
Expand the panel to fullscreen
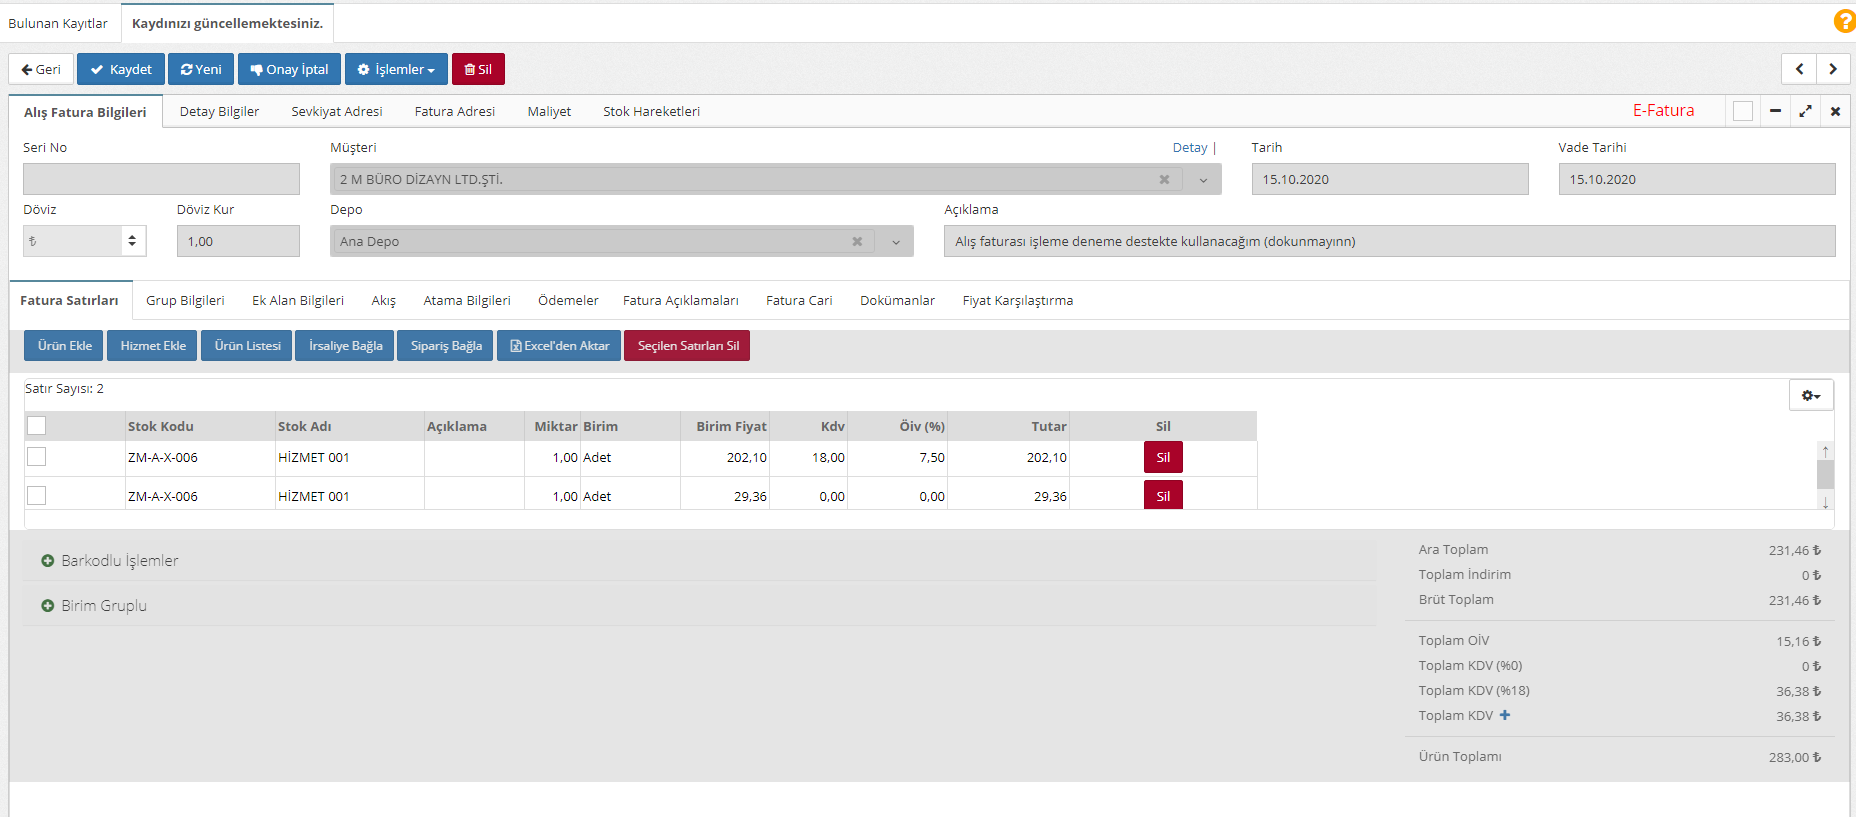(1805, 111)
